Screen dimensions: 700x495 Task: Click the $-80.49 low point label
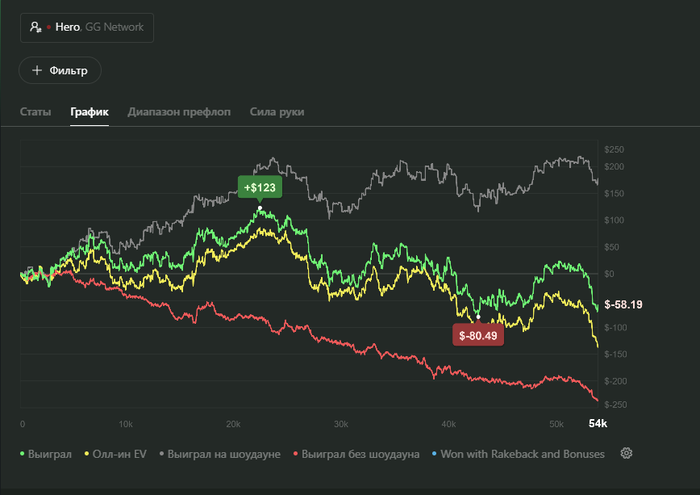click(x=478, y=335)
